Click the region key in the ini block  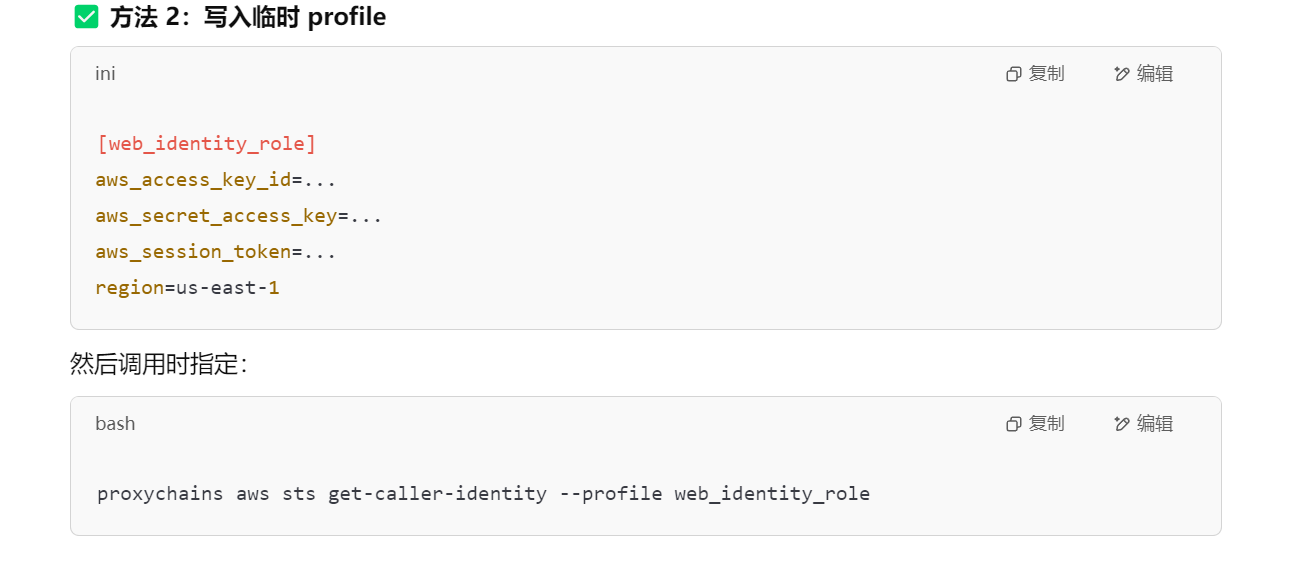click(x=130, y=288)
